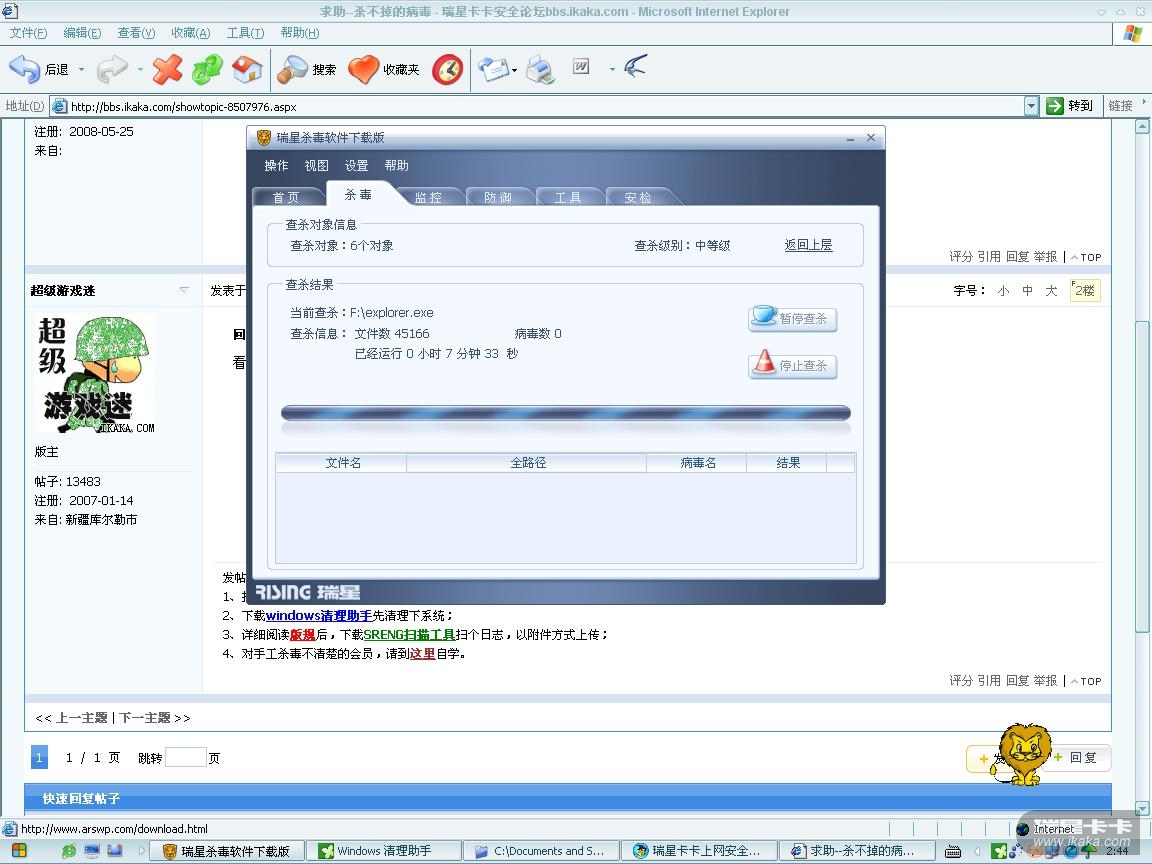Pause scan with 暂停查杀 button
This screenshot has width=1152, height=864.
point(792,318)
